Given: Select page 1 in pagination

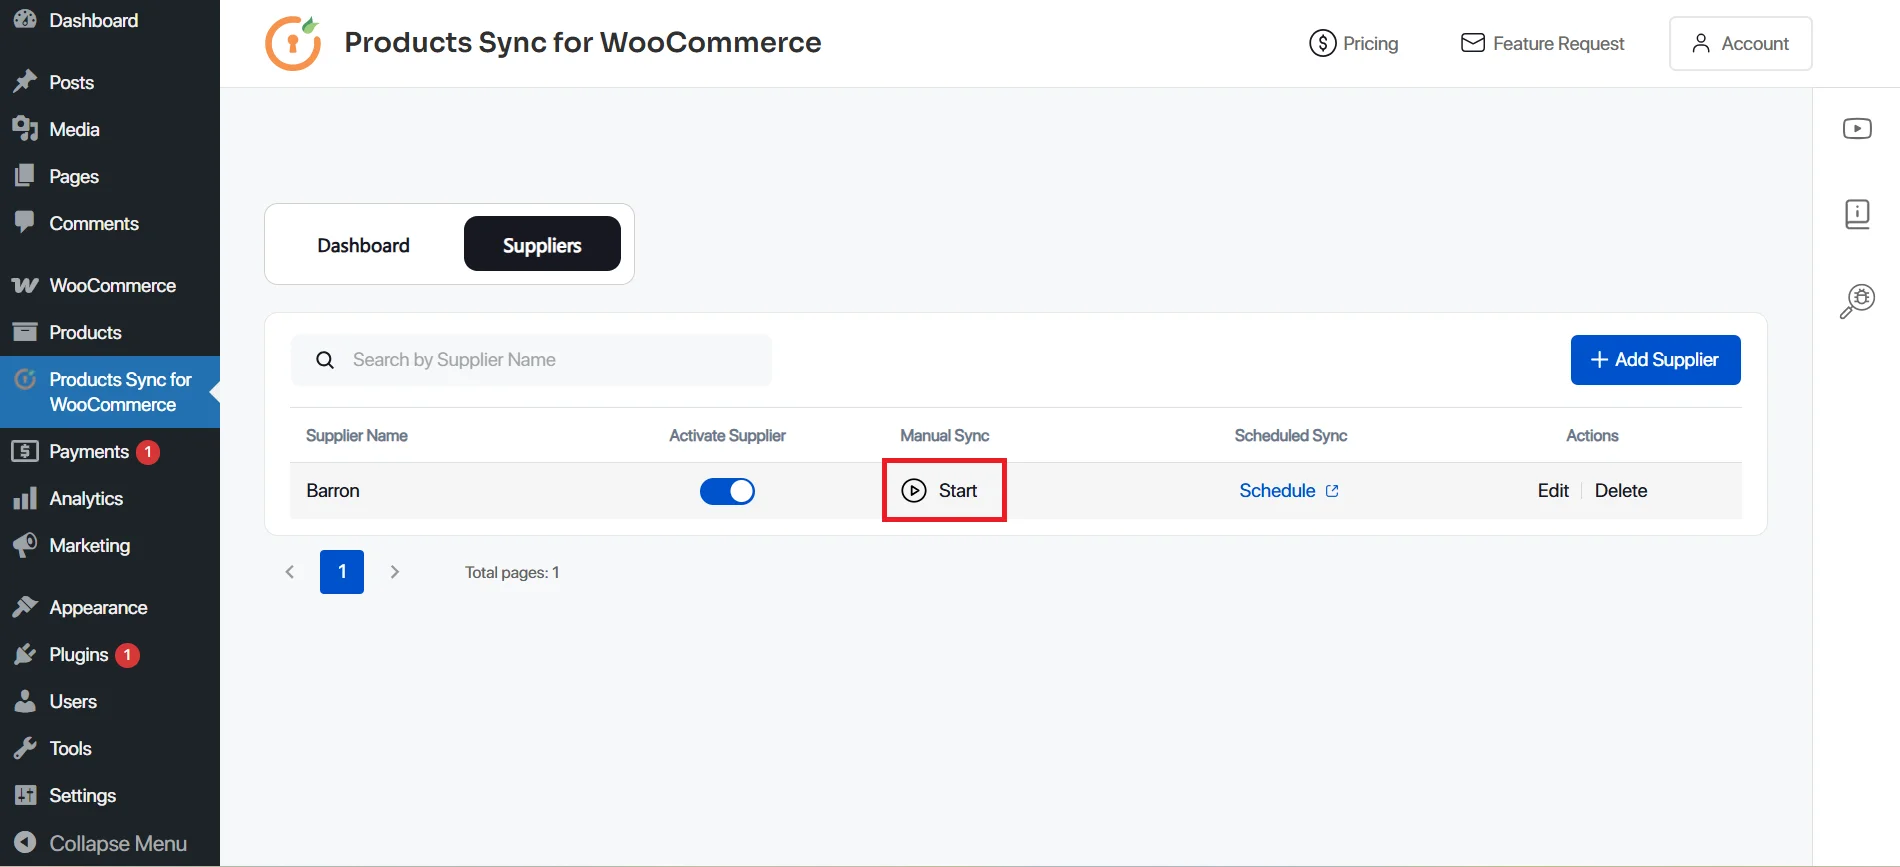Looking at the screenshot, I should [x=342, y=572].
